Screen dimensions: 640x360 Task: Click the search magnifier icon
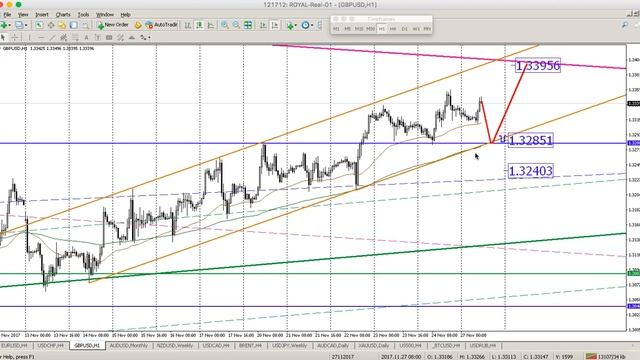pos(625,25)
